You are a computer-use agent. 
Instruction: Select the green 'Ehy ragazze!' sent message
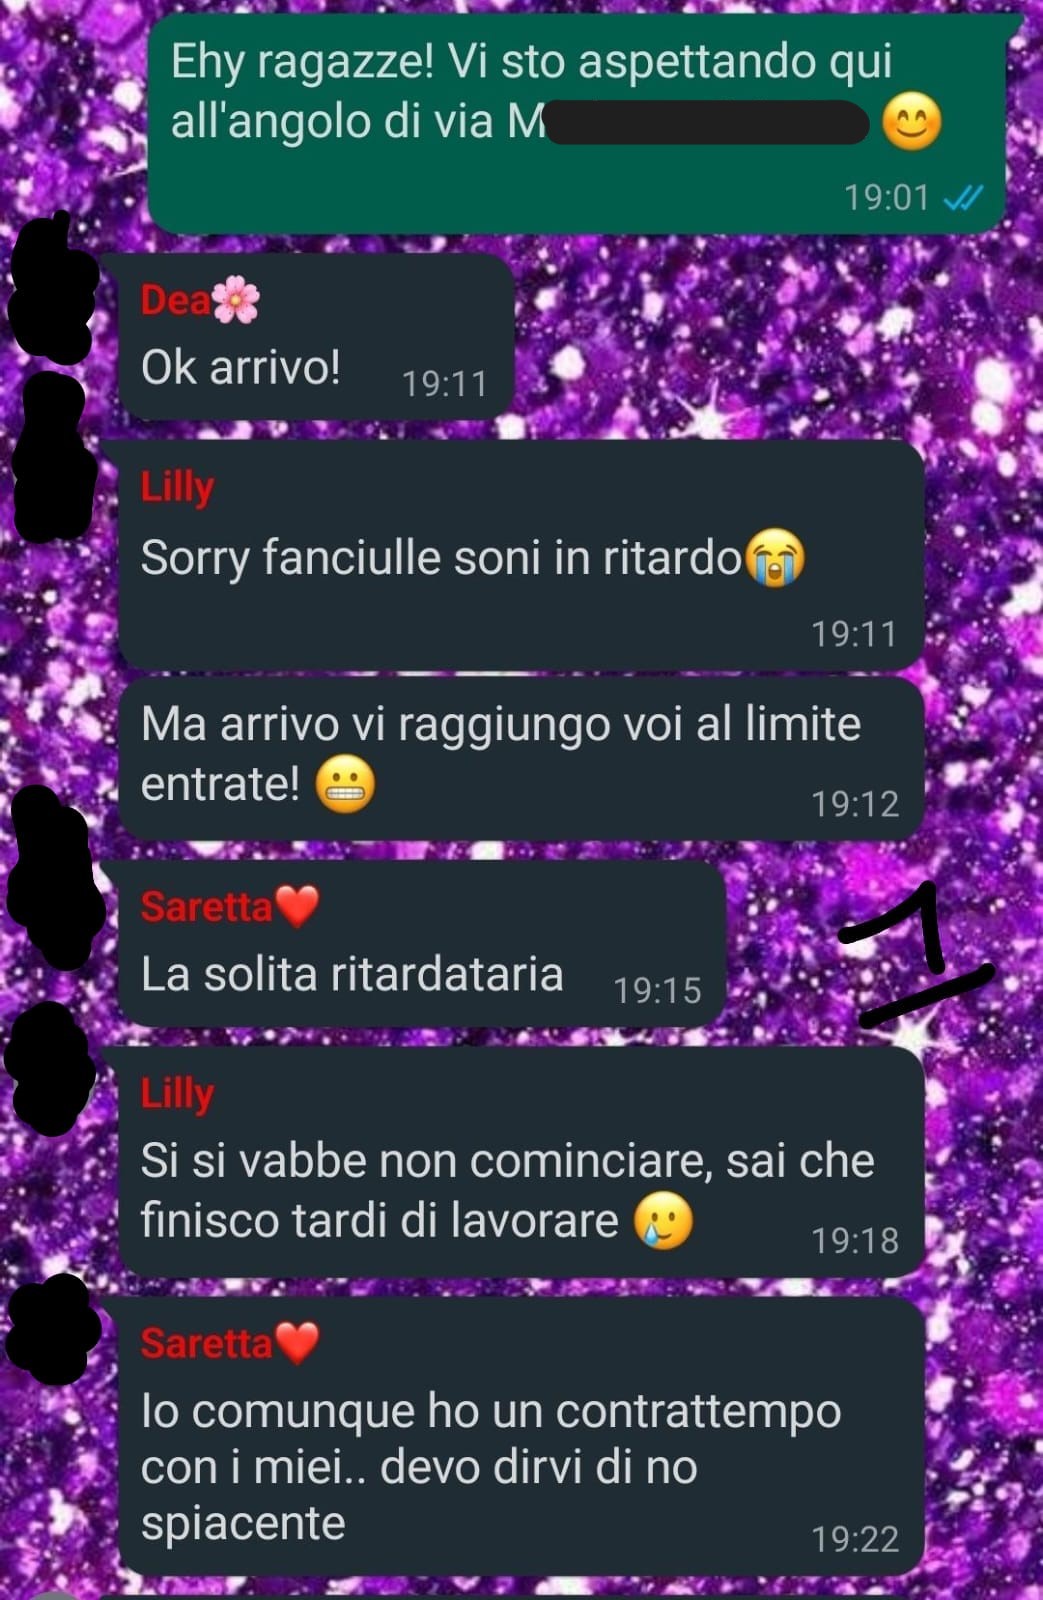point(577,123)
